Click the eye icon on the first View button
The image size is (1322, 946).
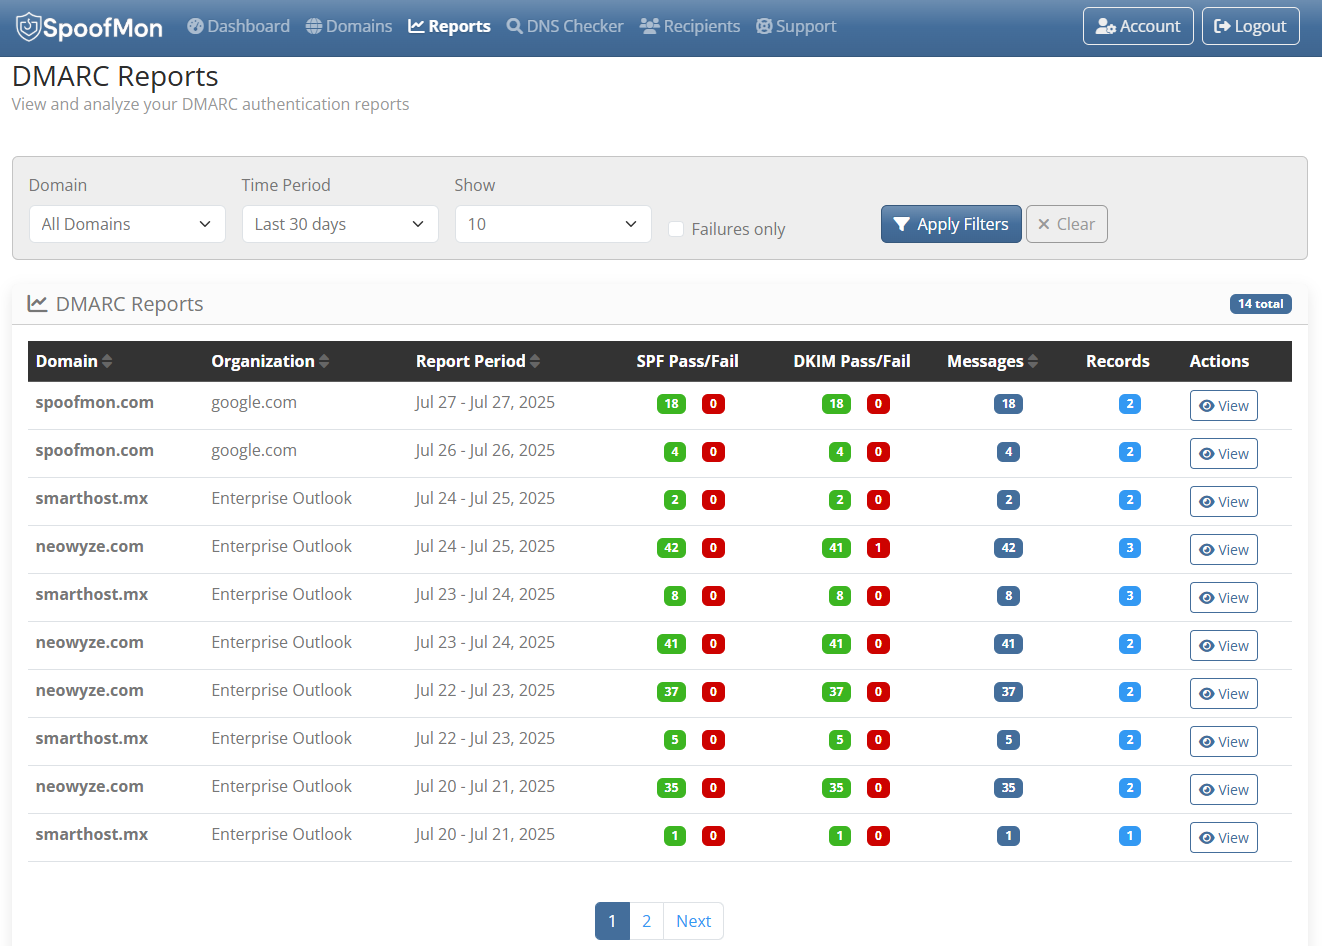tap(1209, 405)
